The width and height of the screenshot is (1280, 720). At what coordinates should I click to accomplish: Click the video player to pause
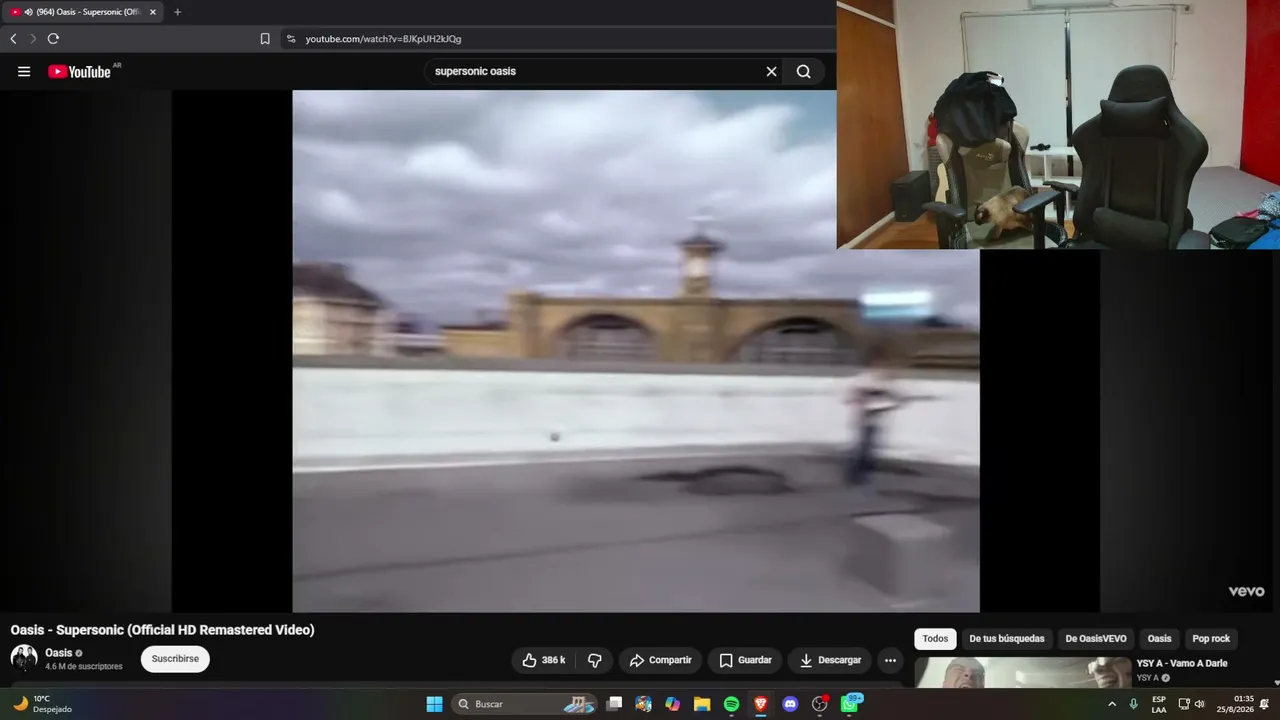click(x=636, y=351)
